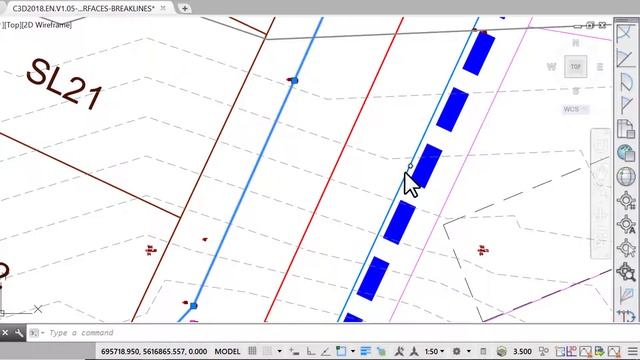
Task: Open the [2D Wireframe] visual style menu
Action: tap(46, 25)
